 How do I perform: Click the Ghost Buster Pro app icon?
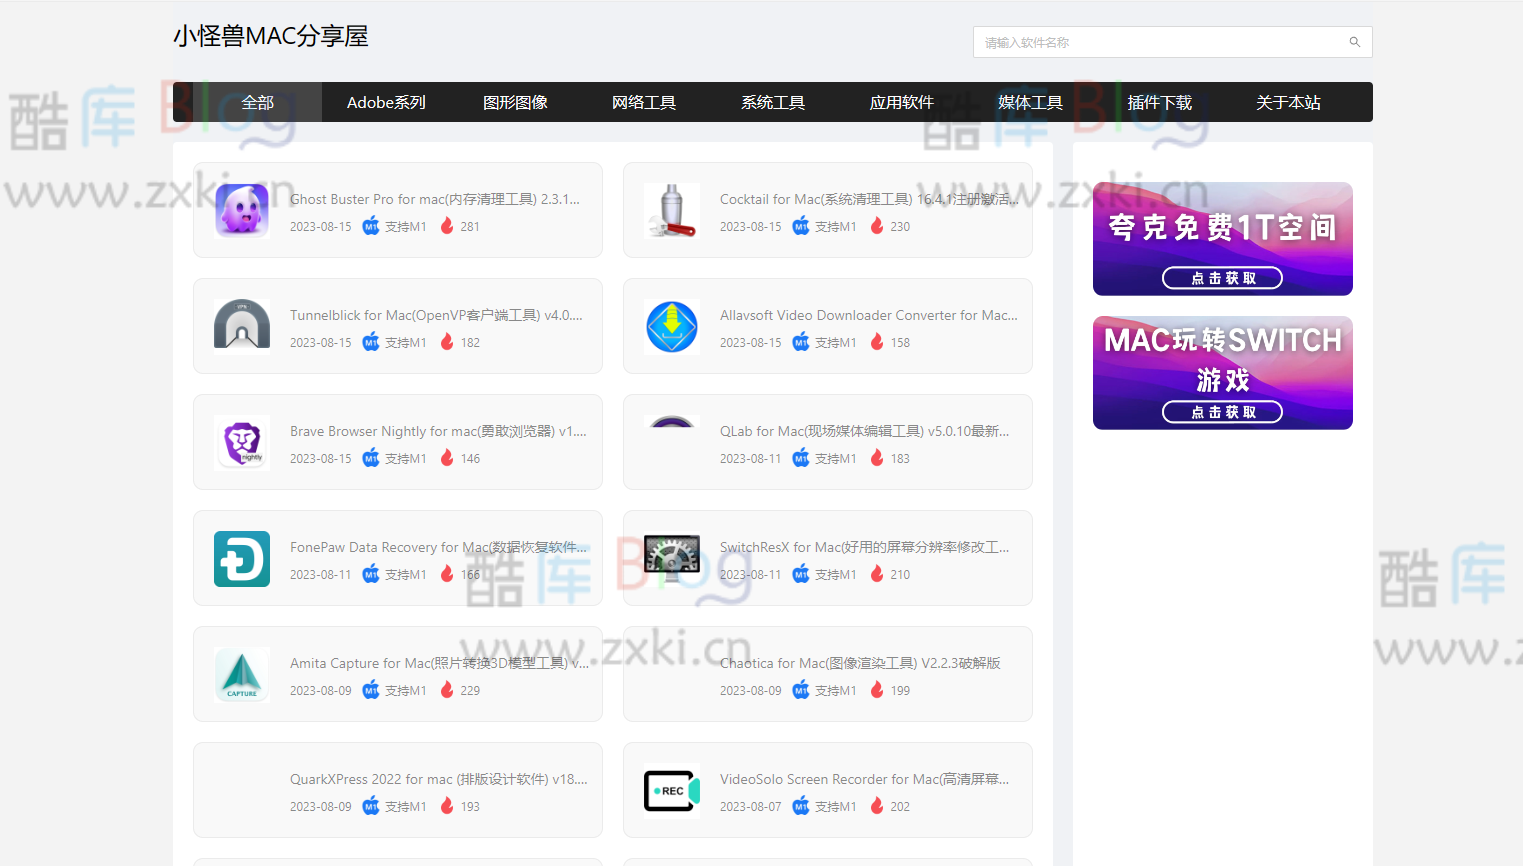241,210
